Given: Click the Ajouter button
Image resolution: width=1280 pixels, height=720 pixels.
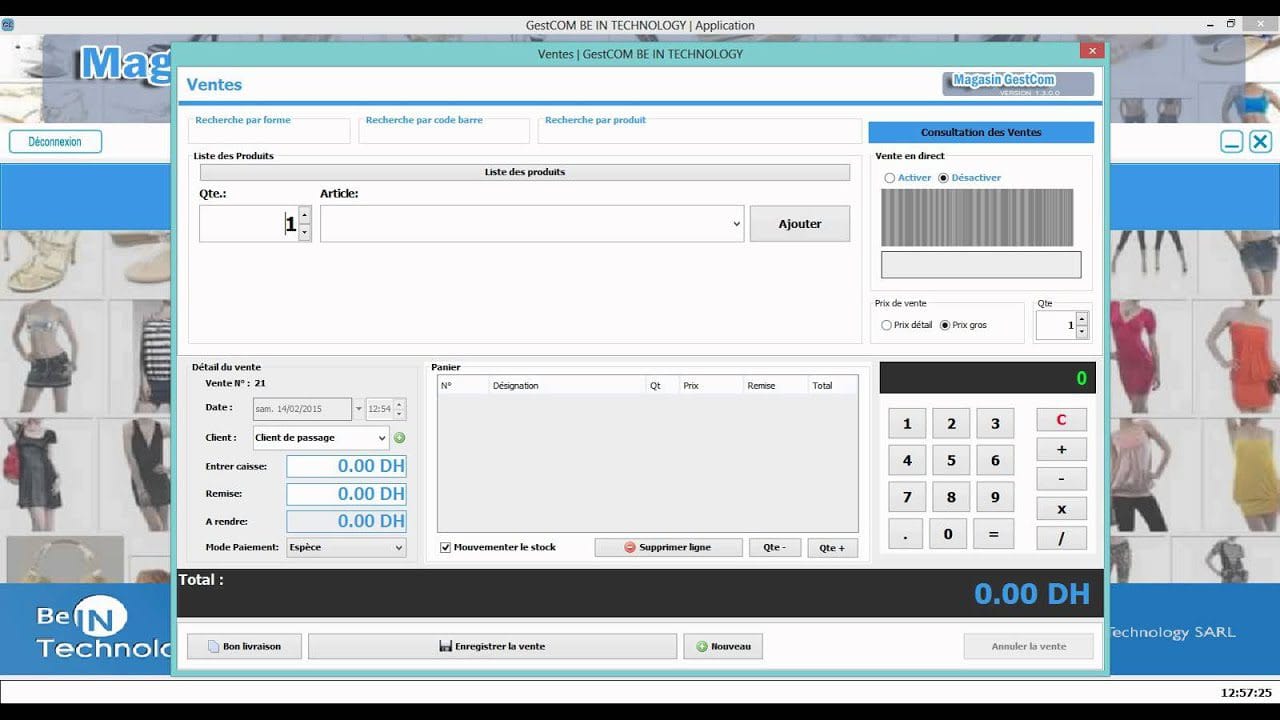Looking at the screenshot, I should [x=800, y=224].
